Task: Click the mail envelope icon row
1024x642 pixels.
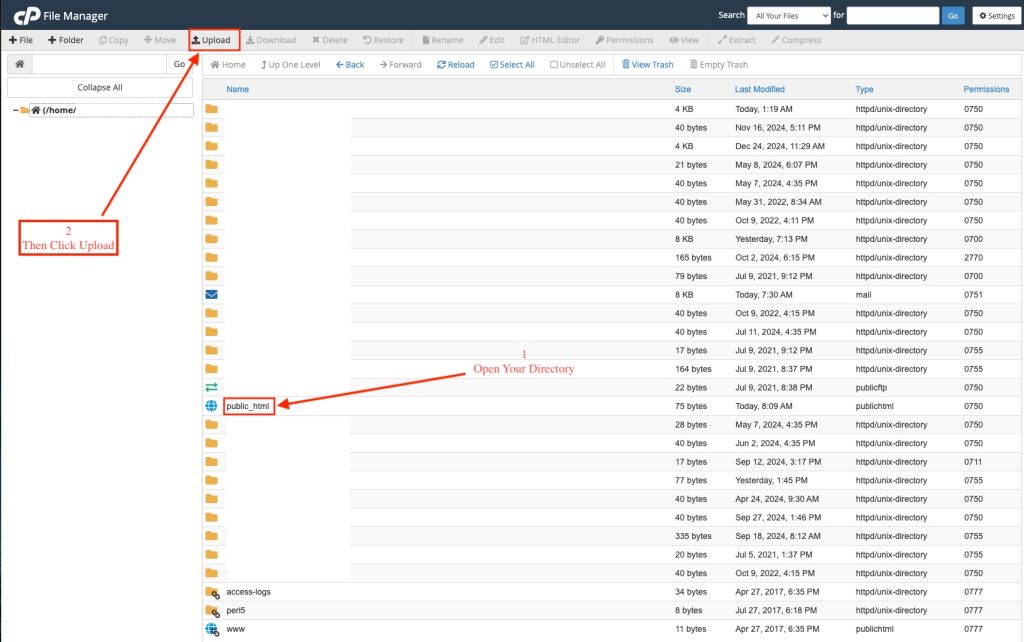Action: point(211,295)
